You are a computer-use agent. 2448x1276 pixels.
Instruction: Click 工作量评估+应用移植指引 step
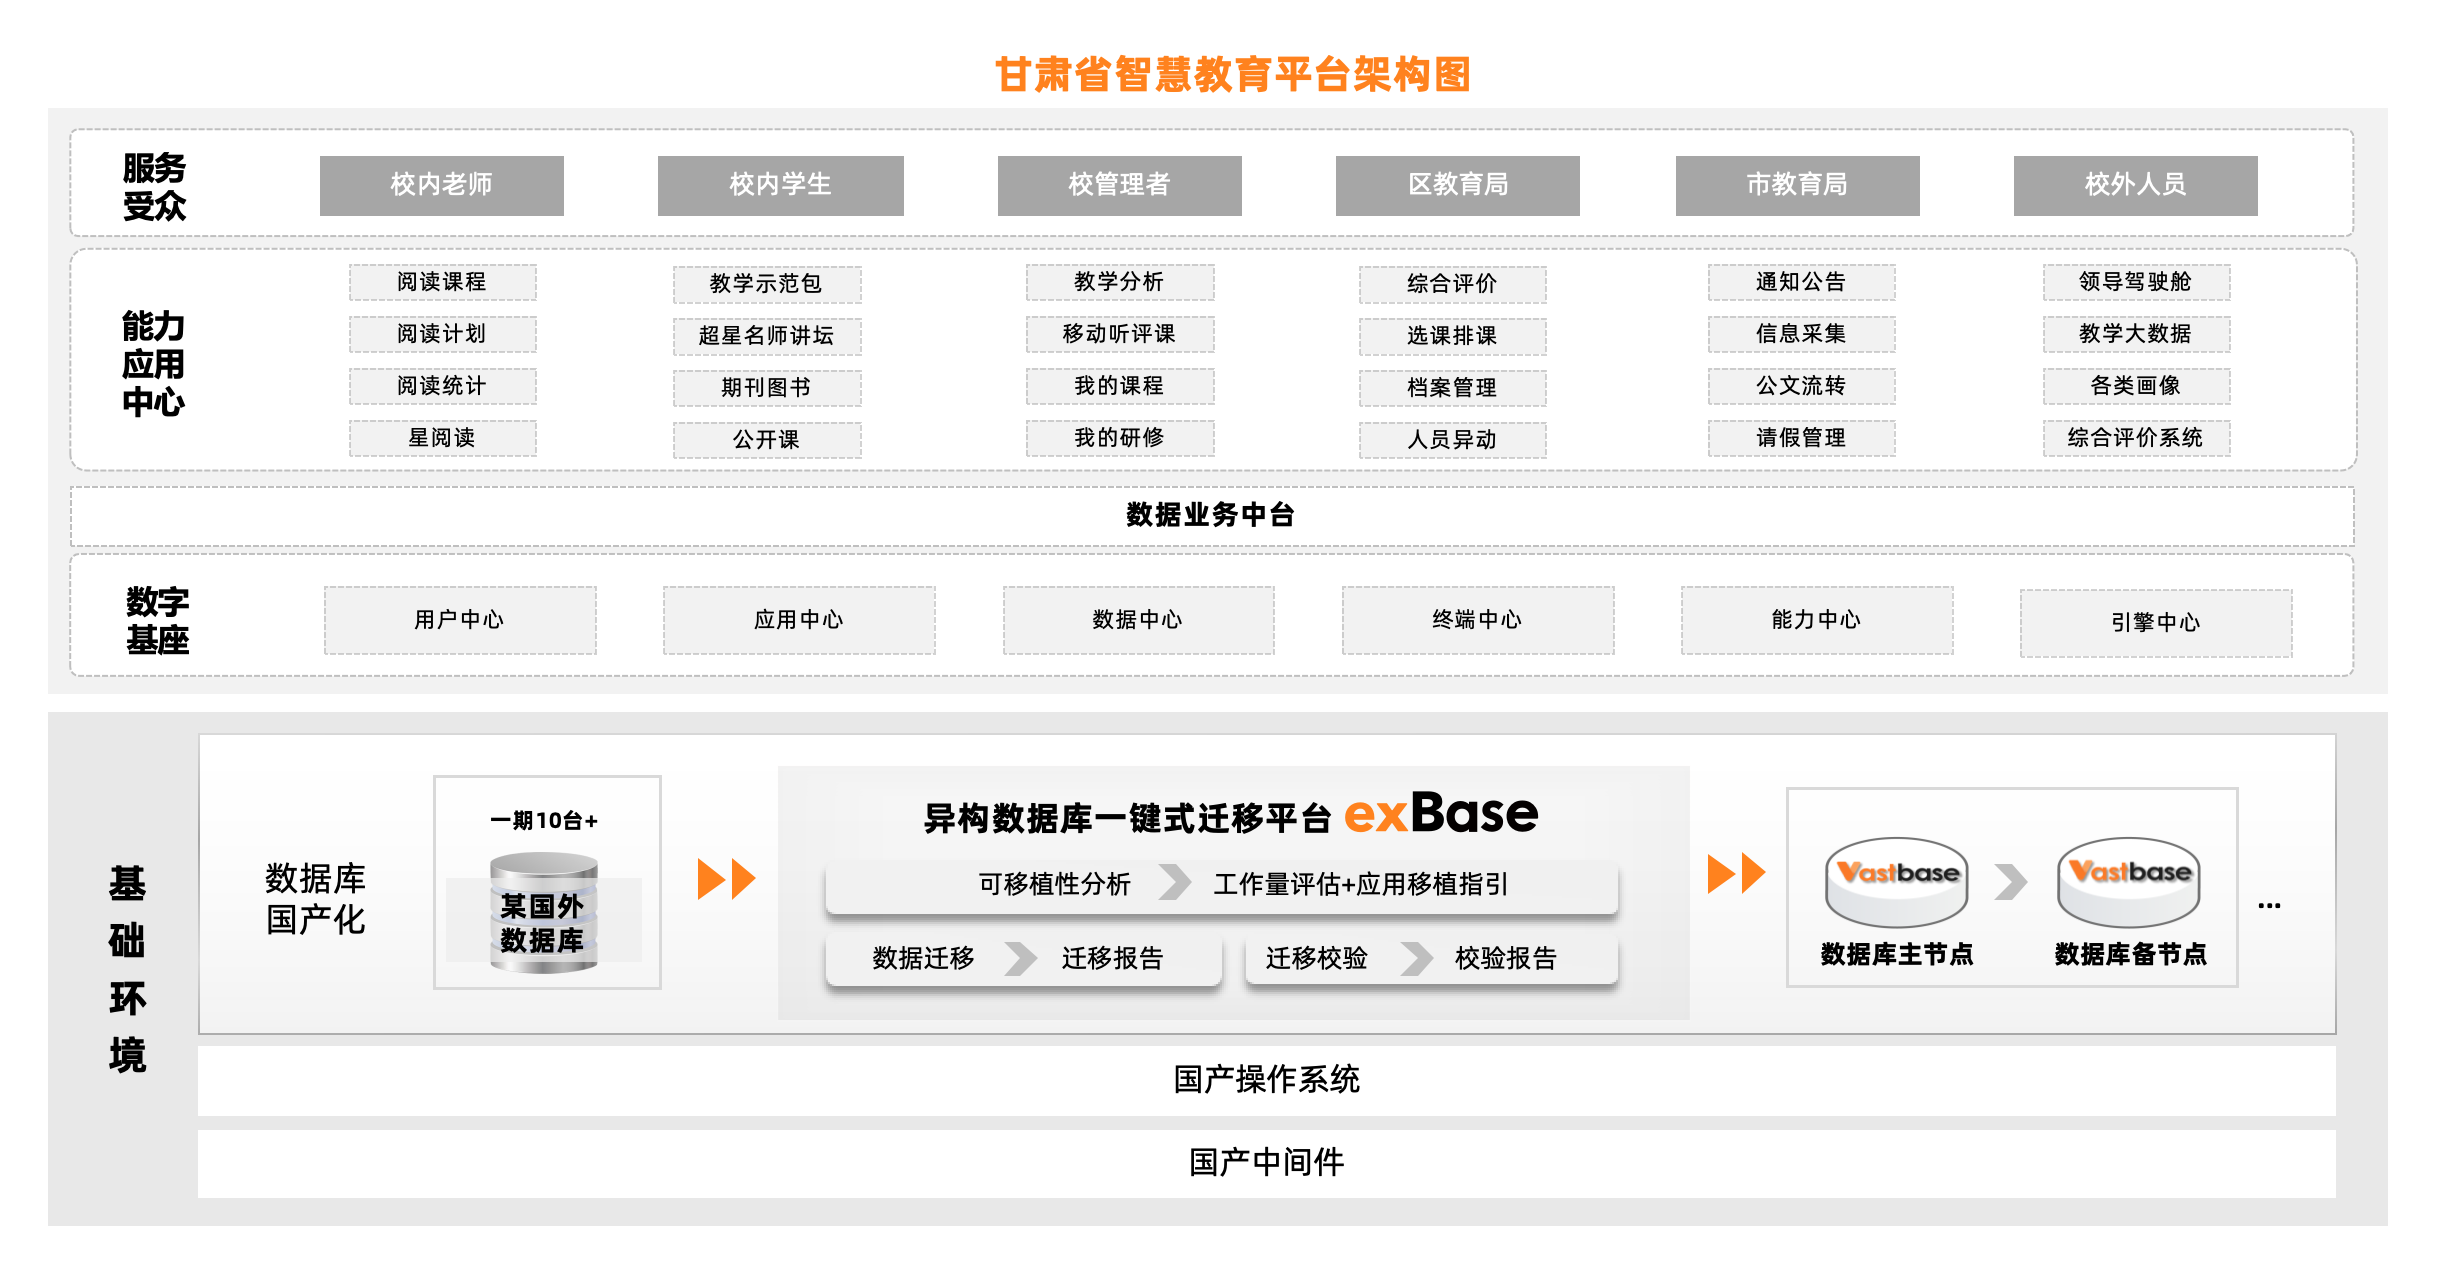(1361, 884)
